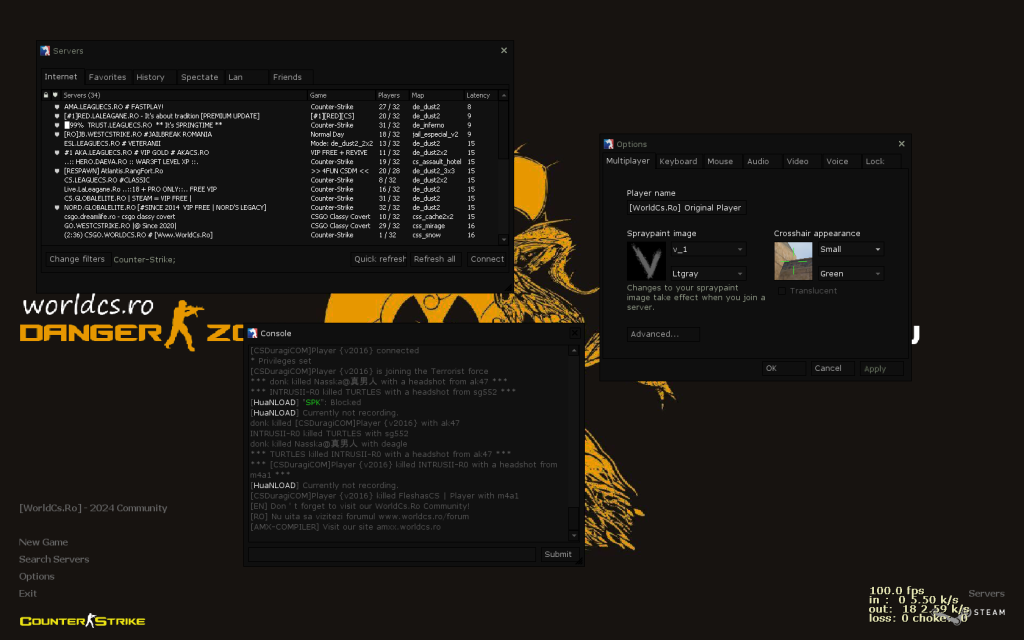Click Quick refresh in Servers window

point(378,259)
